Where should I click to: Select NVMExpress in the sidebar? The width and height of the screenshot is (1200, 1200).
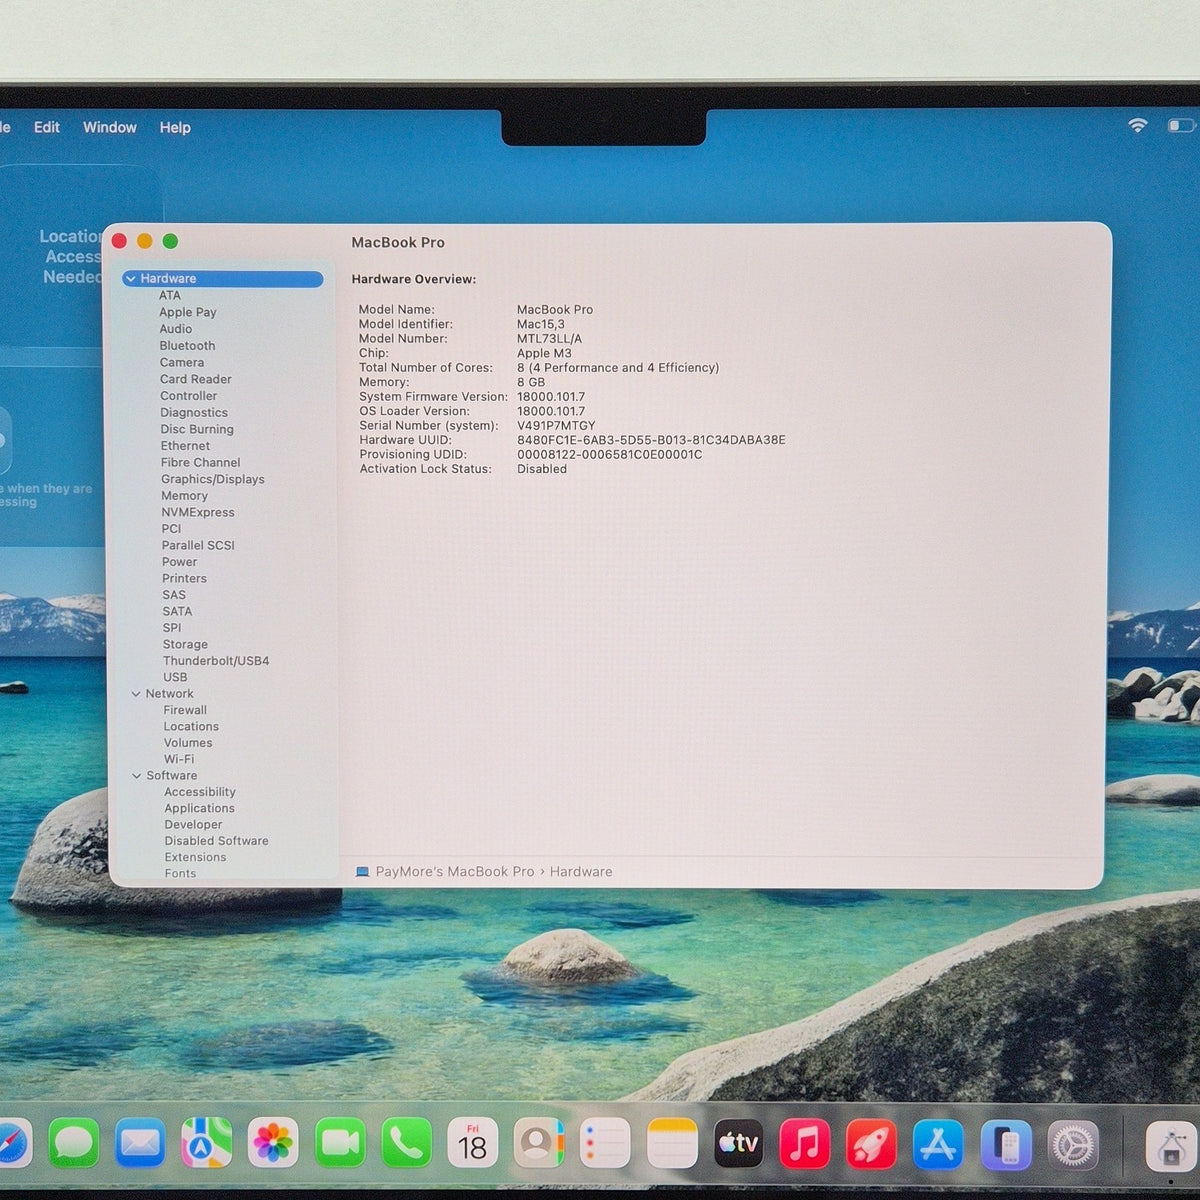point(198,513)
